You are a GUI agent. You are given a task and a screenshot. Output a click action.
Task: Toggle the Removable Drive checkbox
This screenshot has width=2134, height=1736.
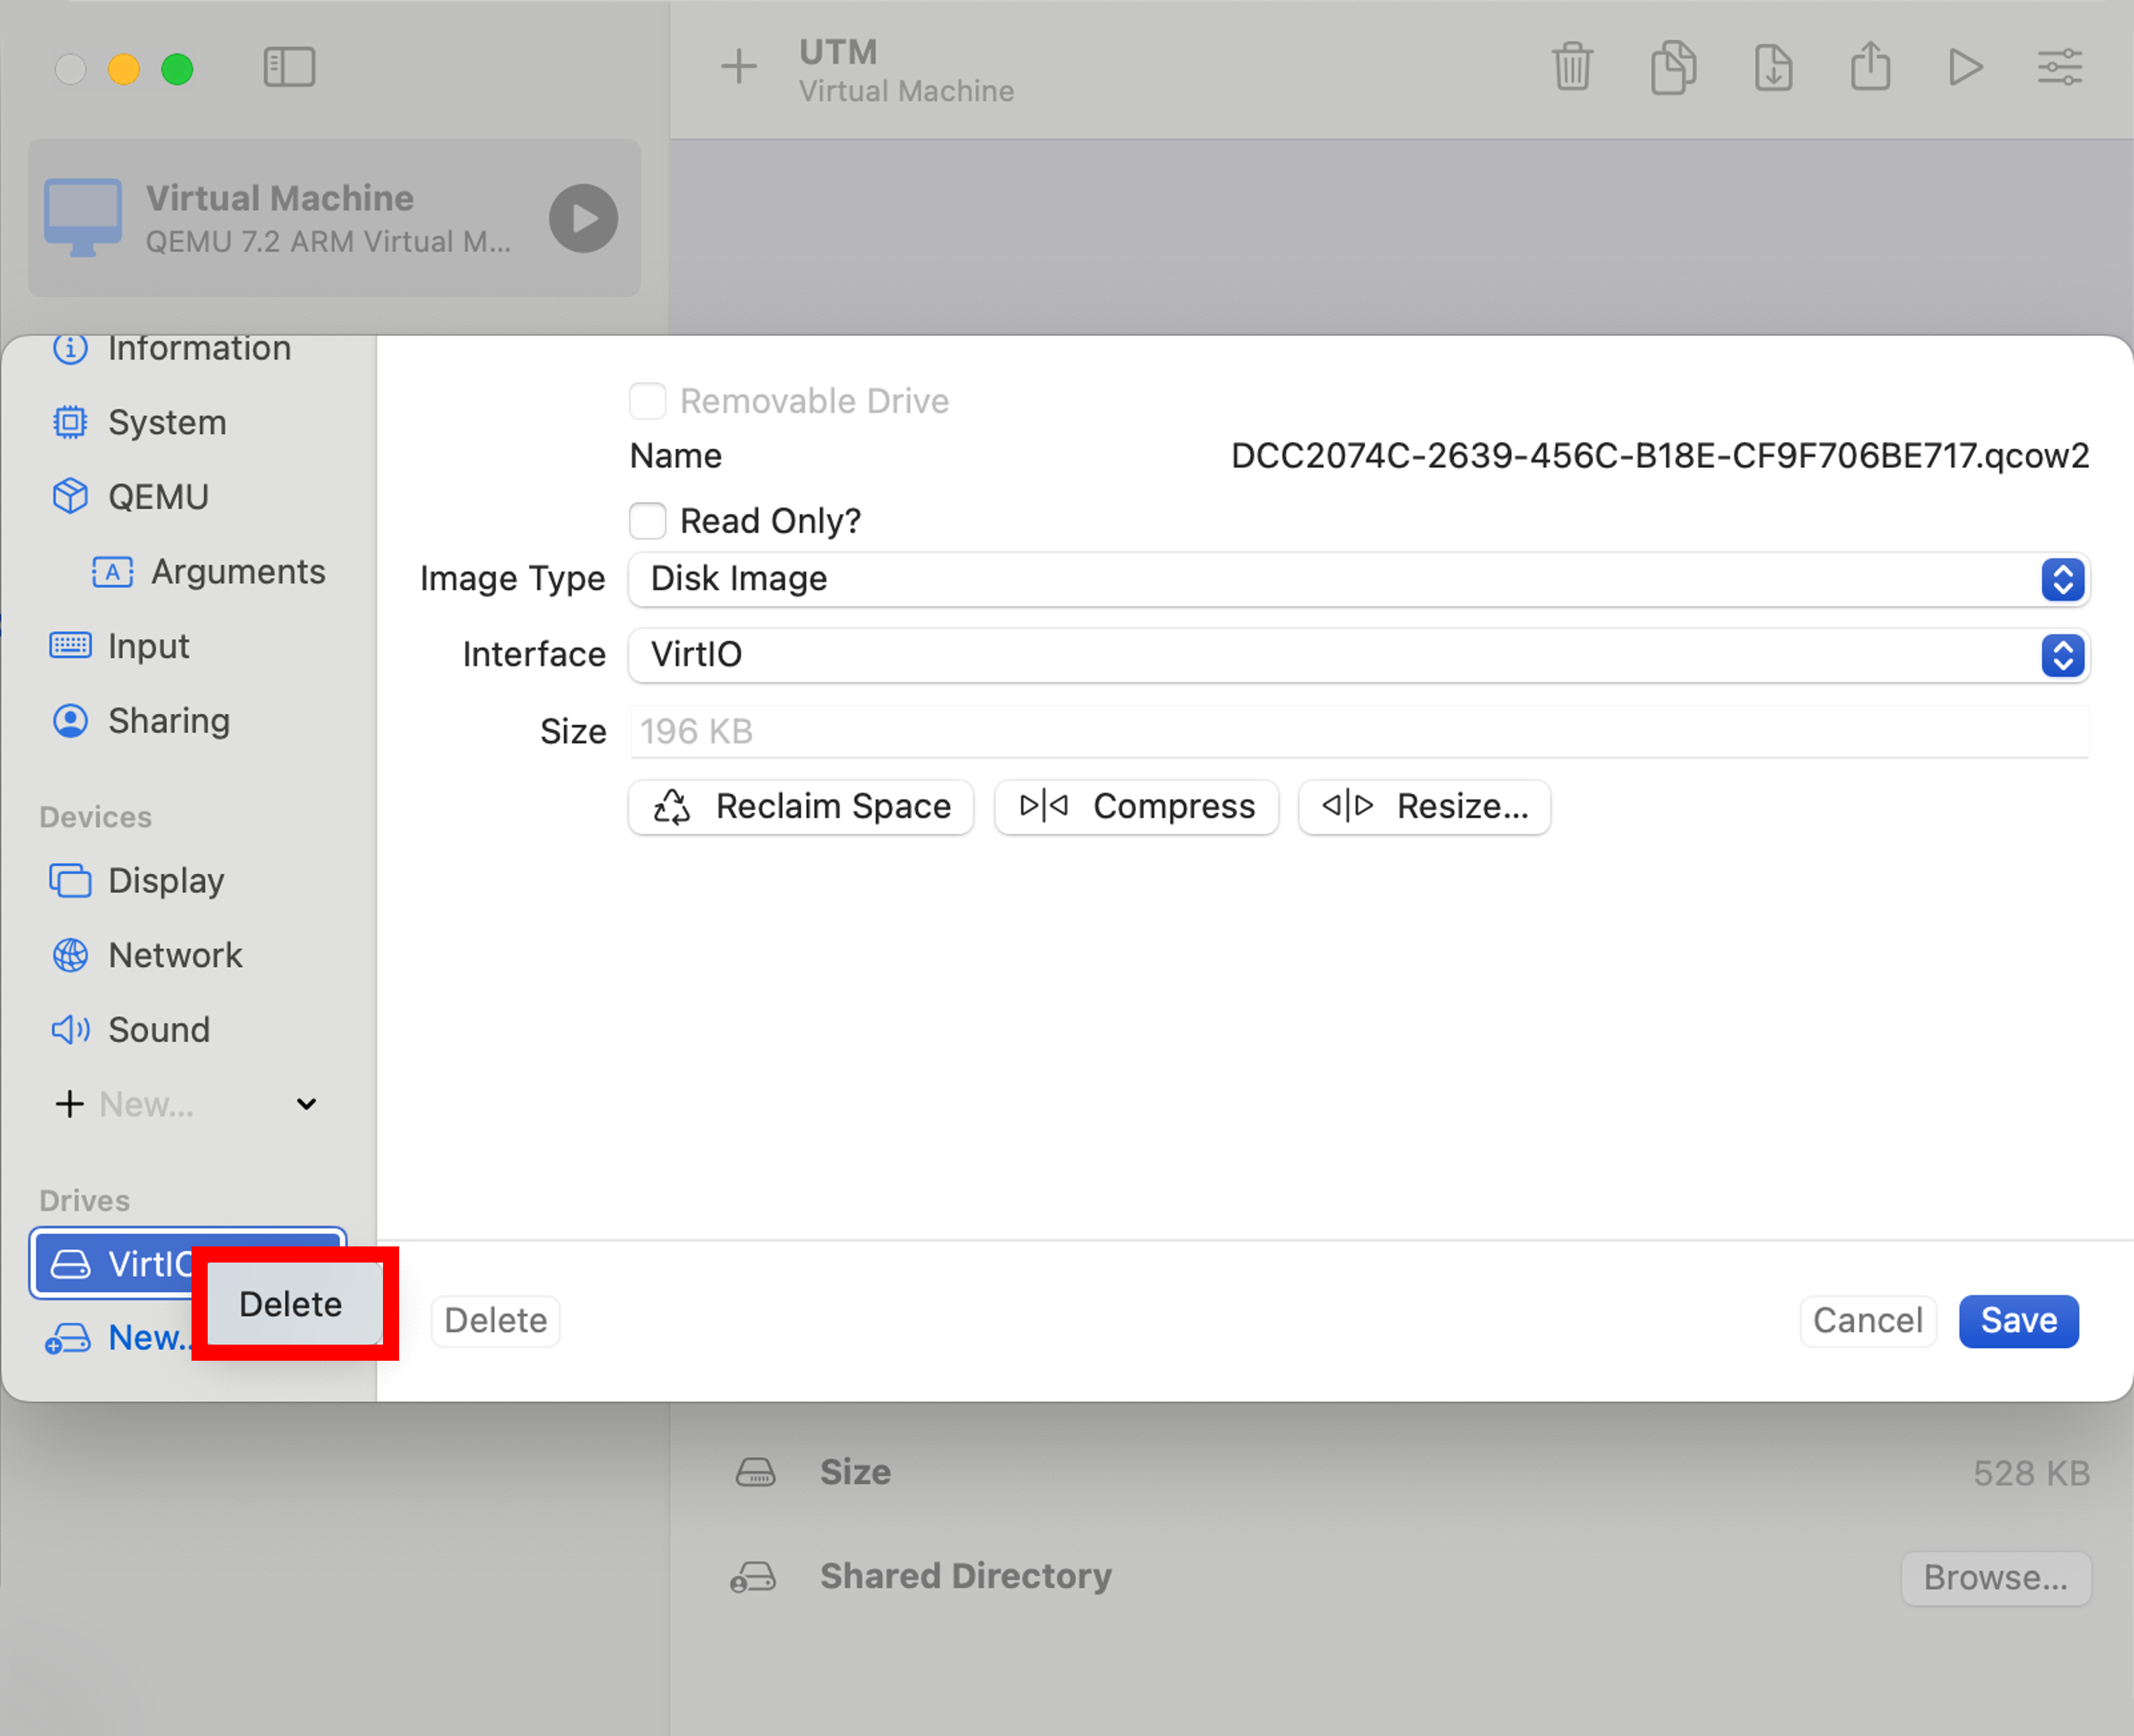[648, 401]
